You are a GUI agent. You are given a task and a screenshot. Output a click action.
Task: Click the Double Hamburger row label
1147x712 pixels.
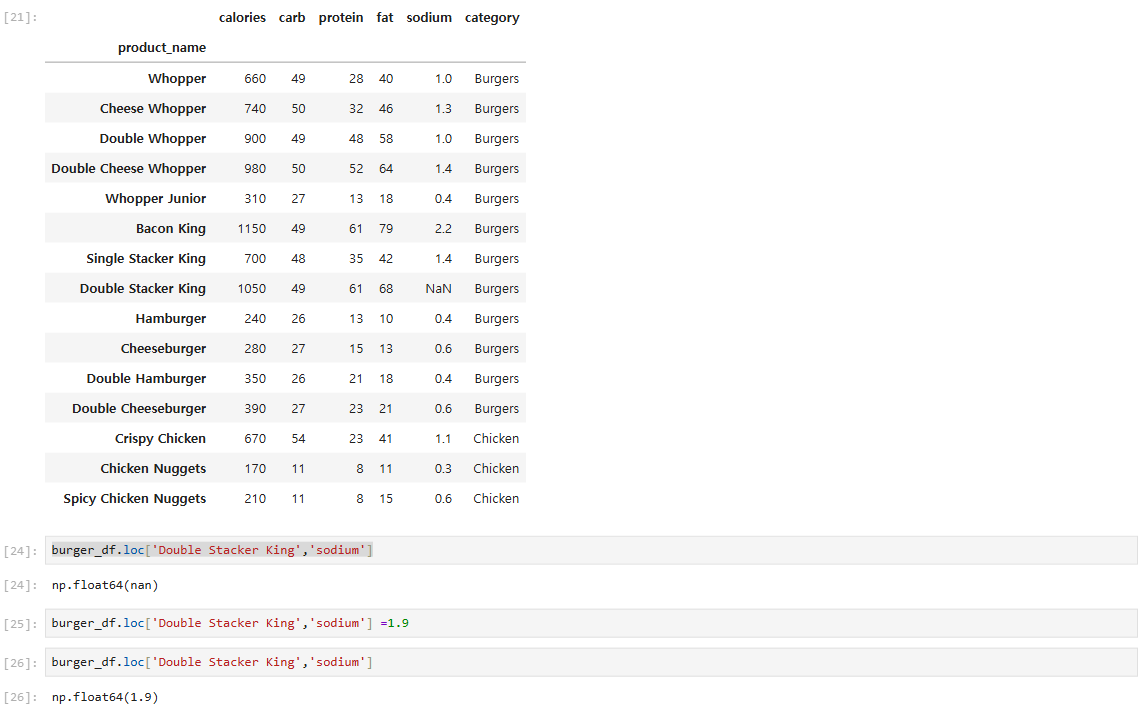(146, 378)
